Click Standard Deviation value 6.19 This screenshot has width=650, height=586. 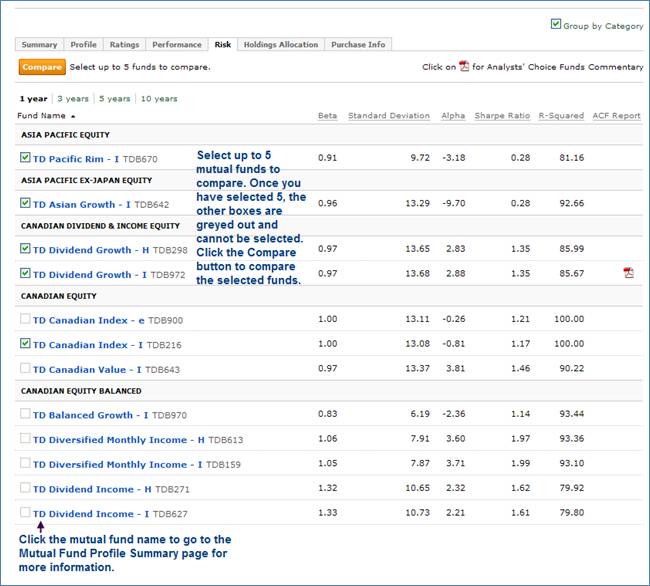[x=420, y=414]
